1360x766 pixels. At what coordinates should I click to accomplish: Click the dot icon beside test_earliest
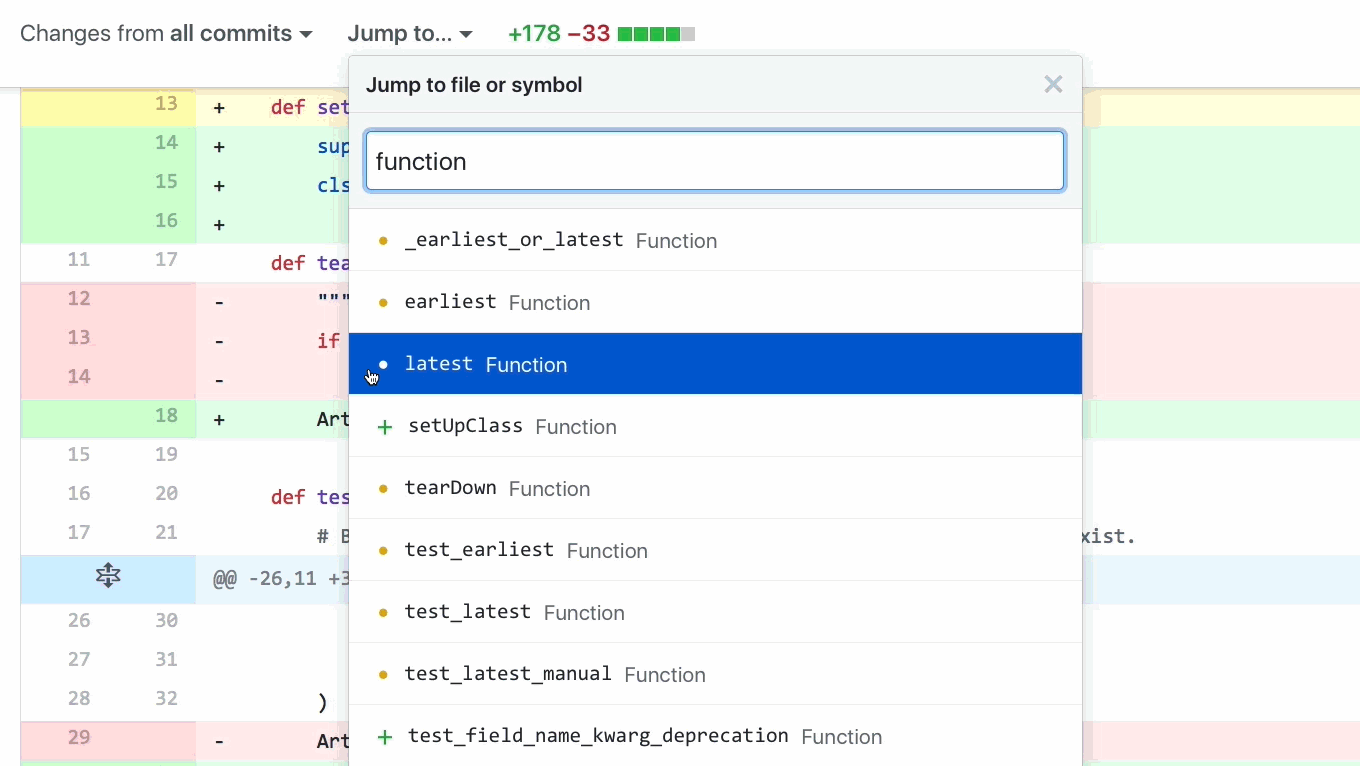pos(383,551)
